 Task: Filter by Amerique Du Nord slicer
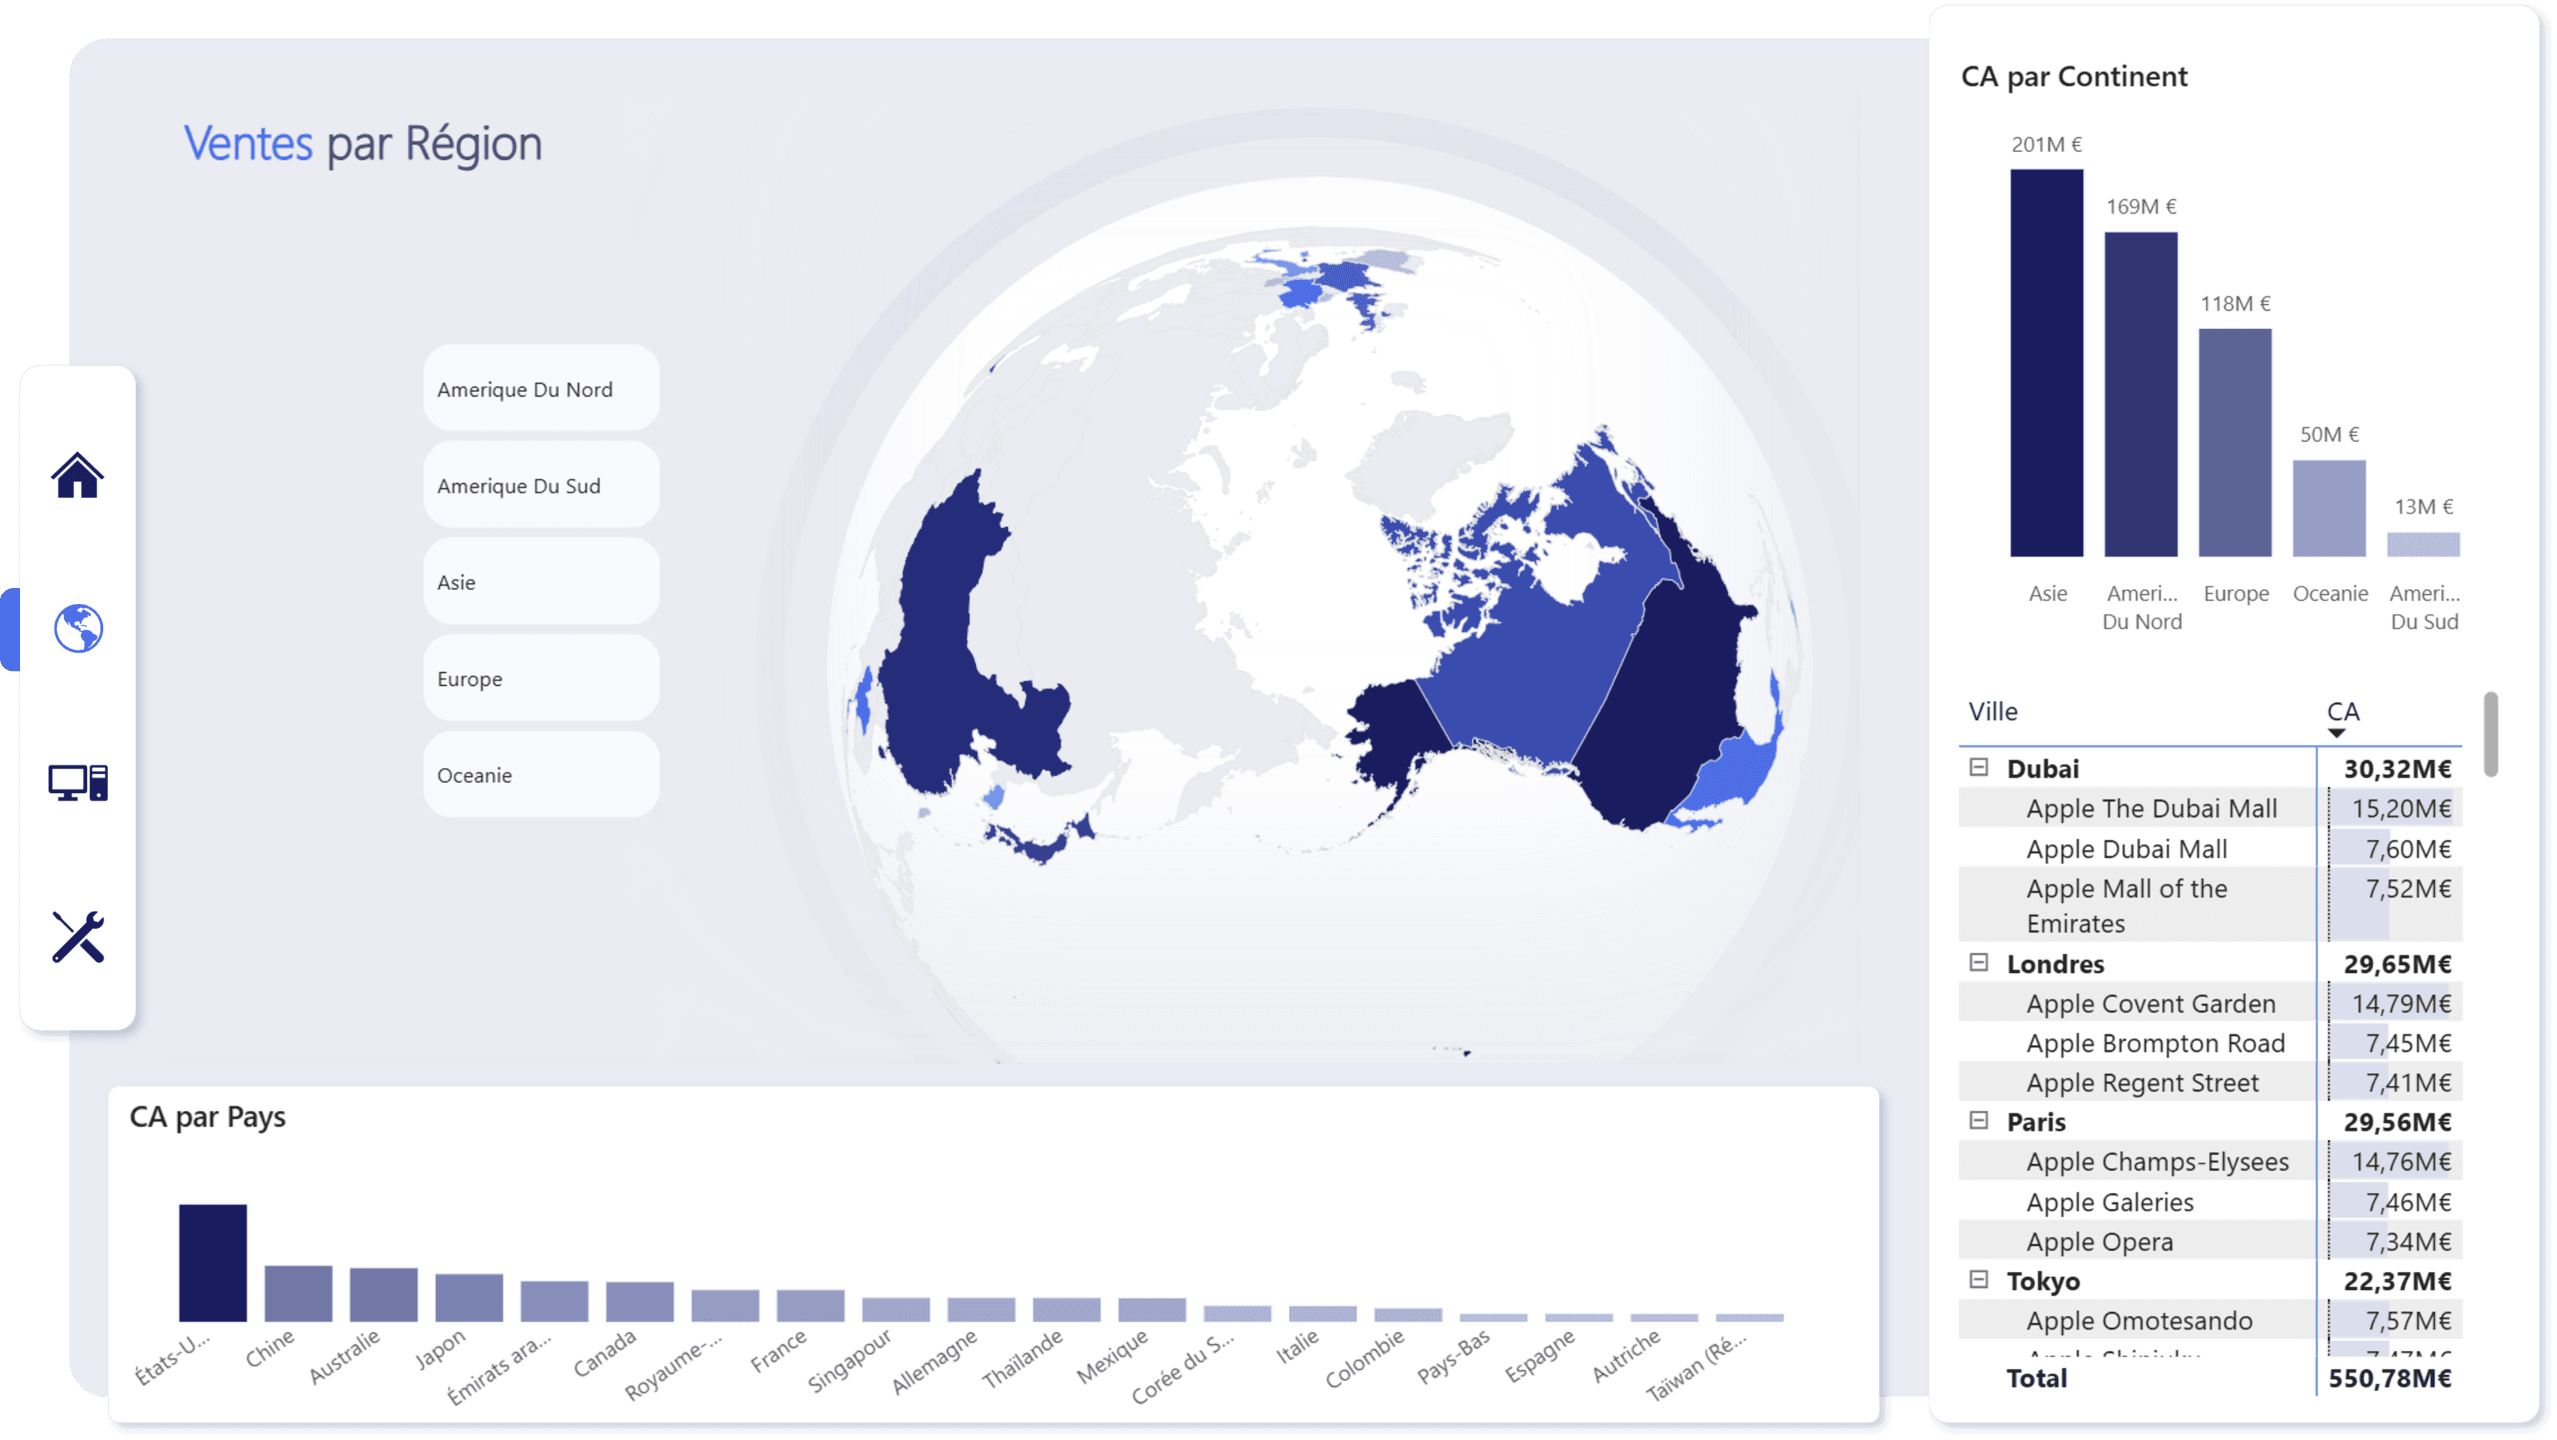point(541,389)
